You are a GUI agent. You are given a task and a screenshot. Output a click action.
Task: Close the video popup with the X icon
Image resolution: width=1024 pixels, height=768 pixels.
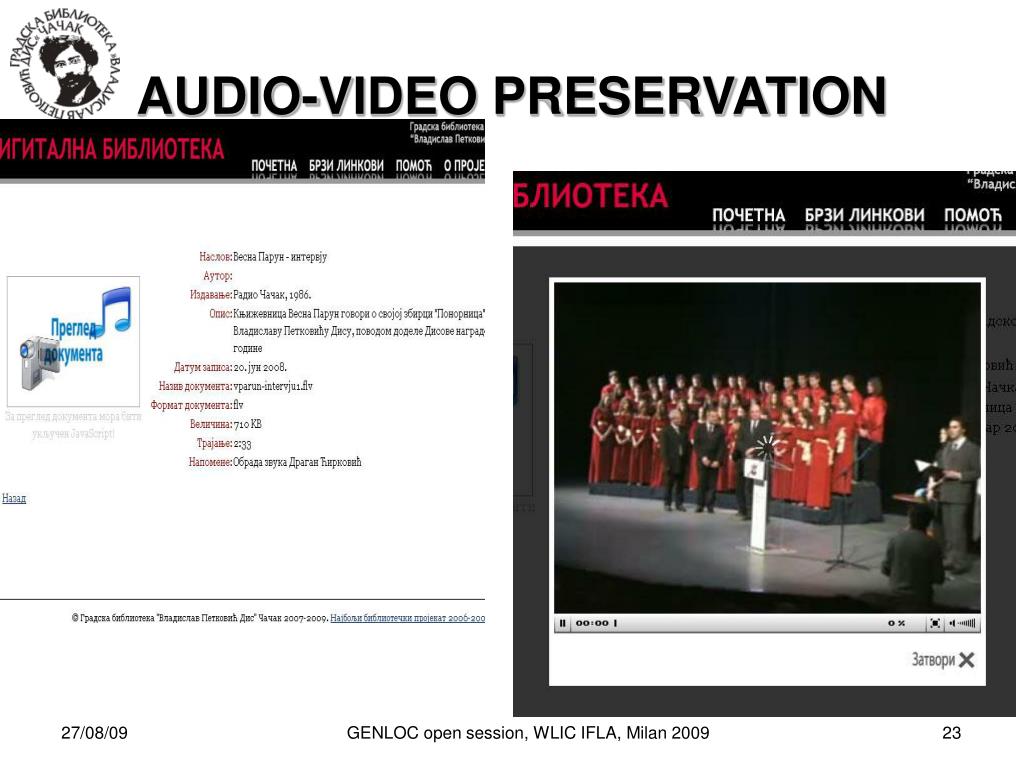967,660
